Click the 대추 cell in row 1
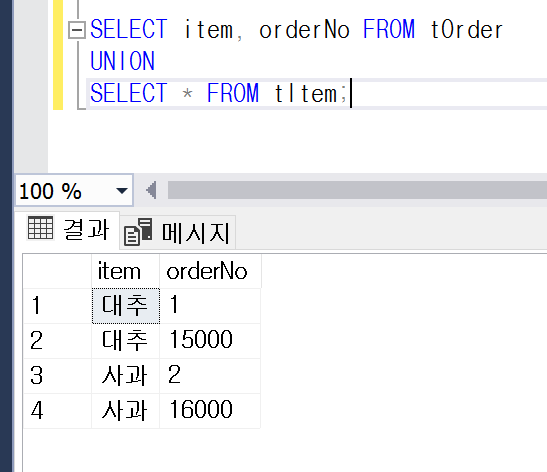The height and width of the screenshot is (472, 547). [x=126, y=306]
